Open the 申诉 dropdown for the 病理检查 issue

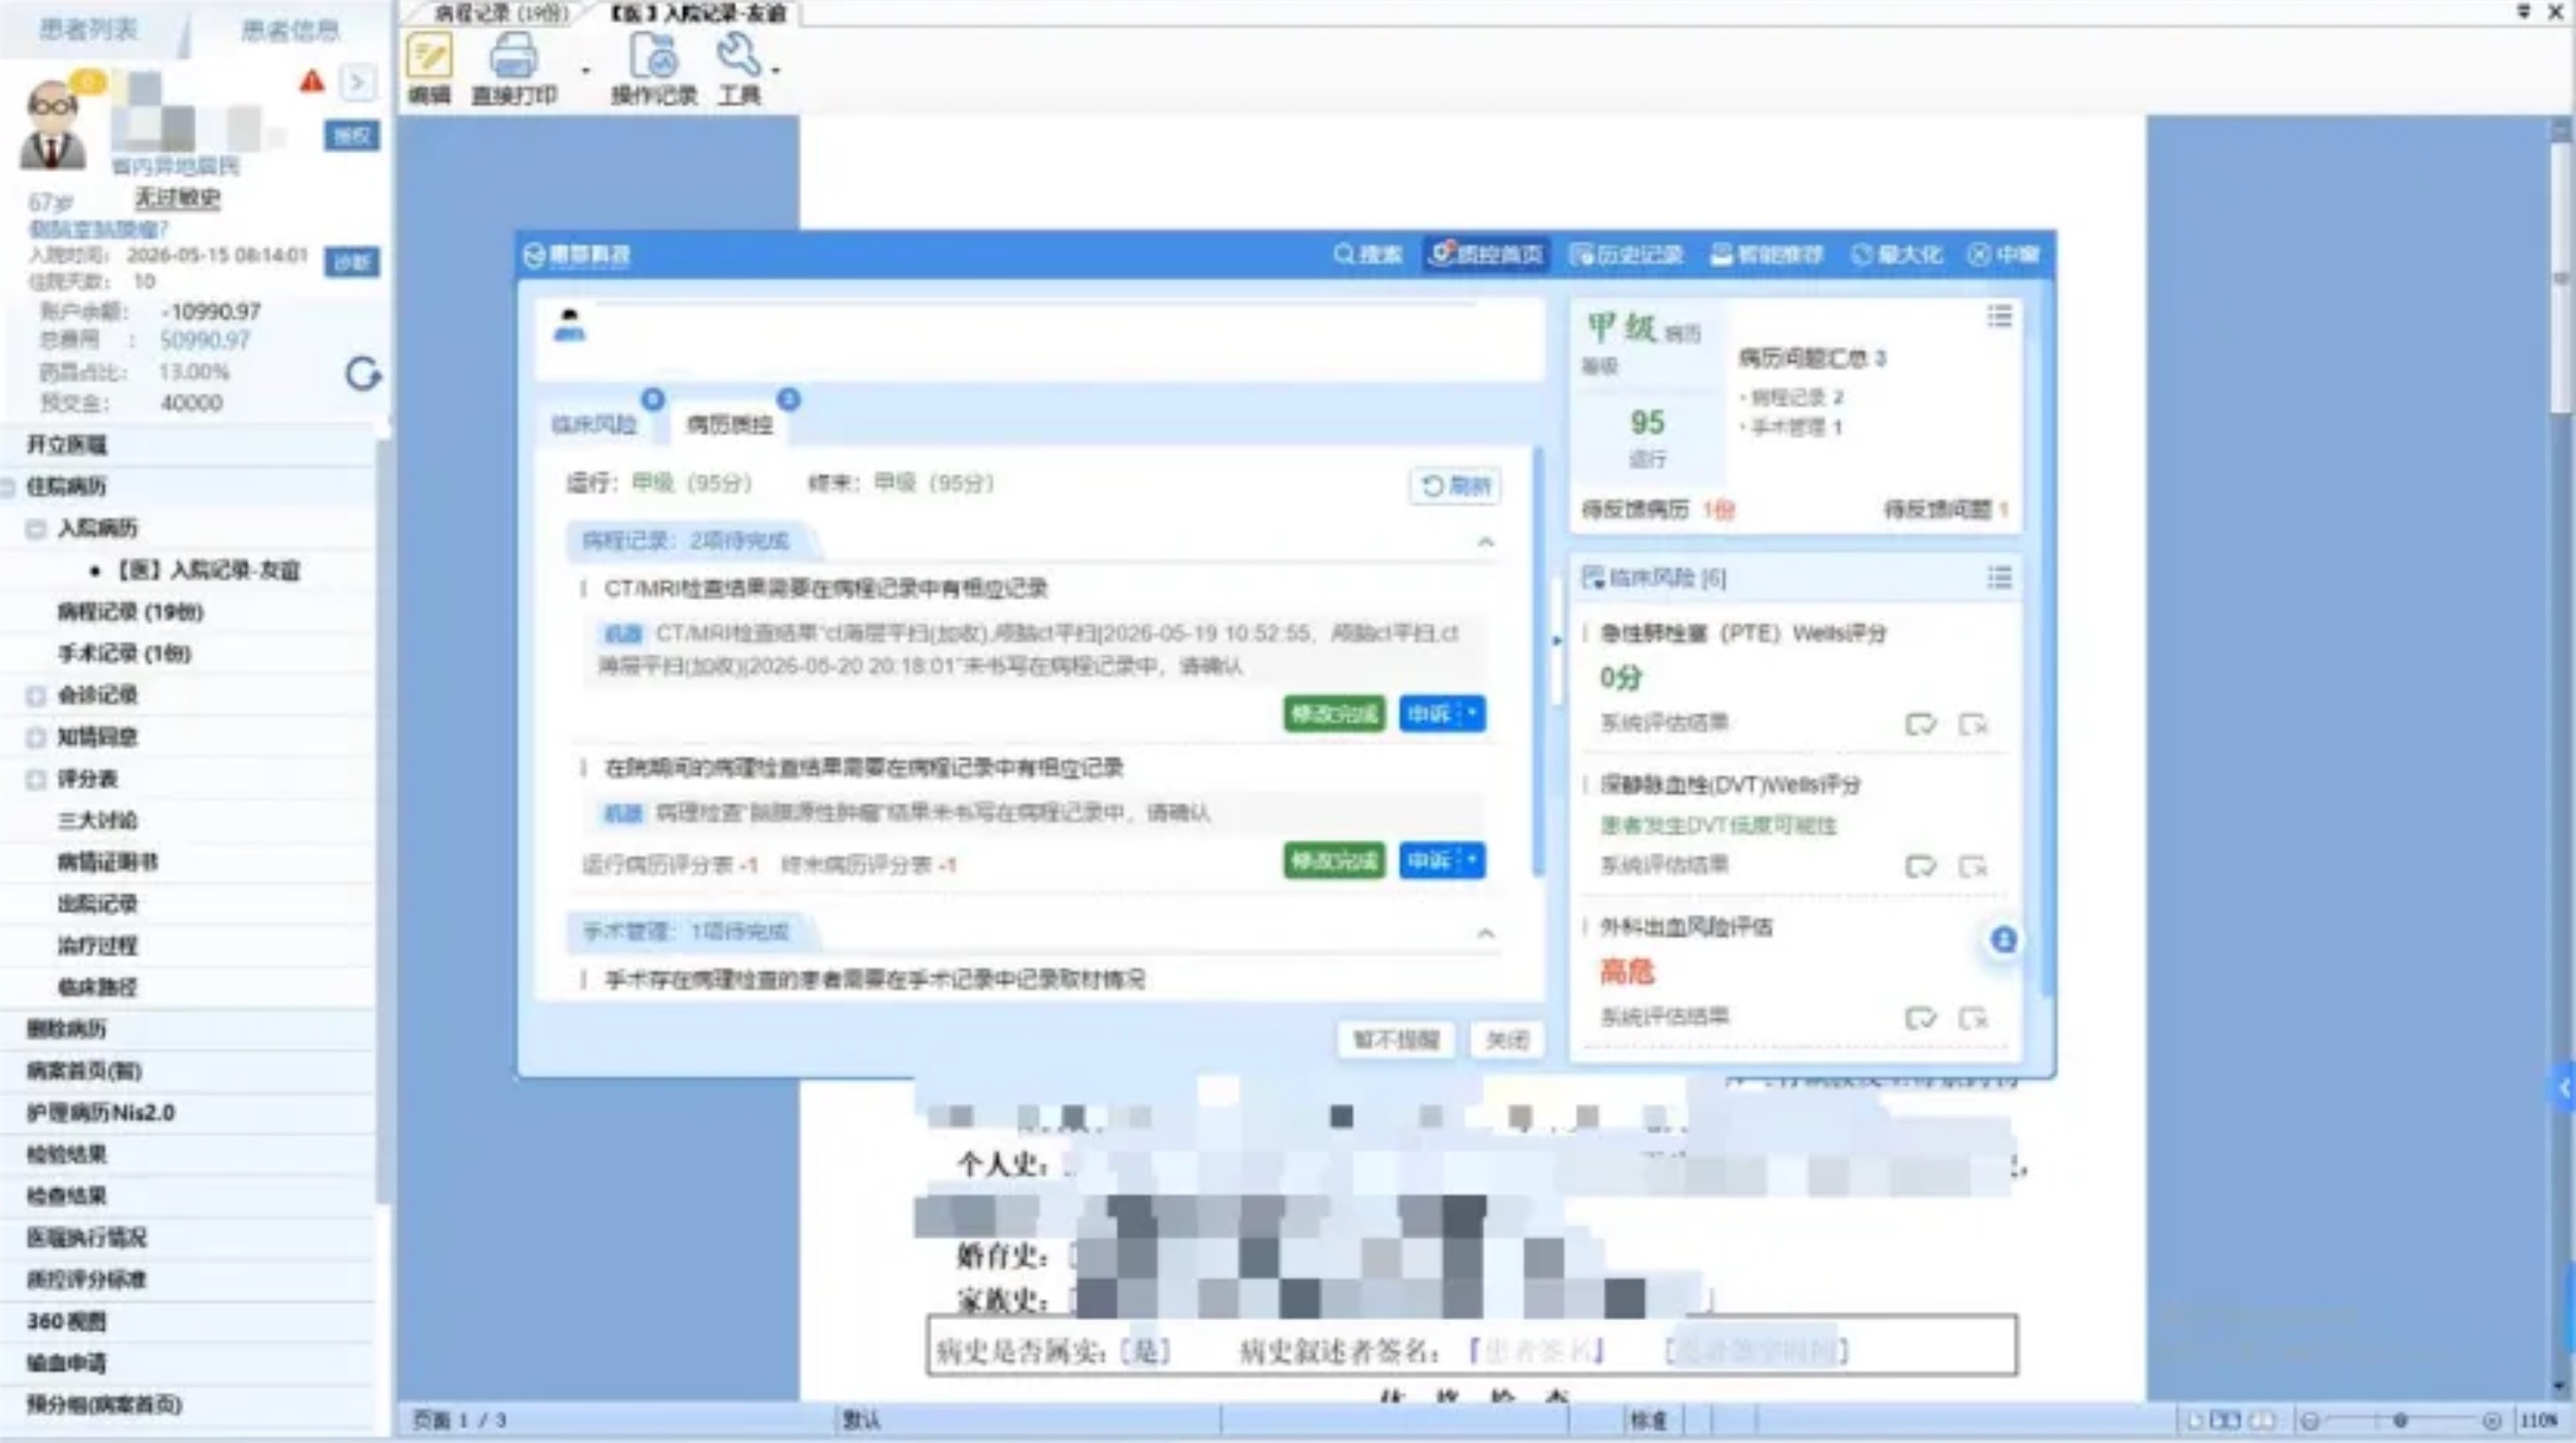pos(1472,860)
